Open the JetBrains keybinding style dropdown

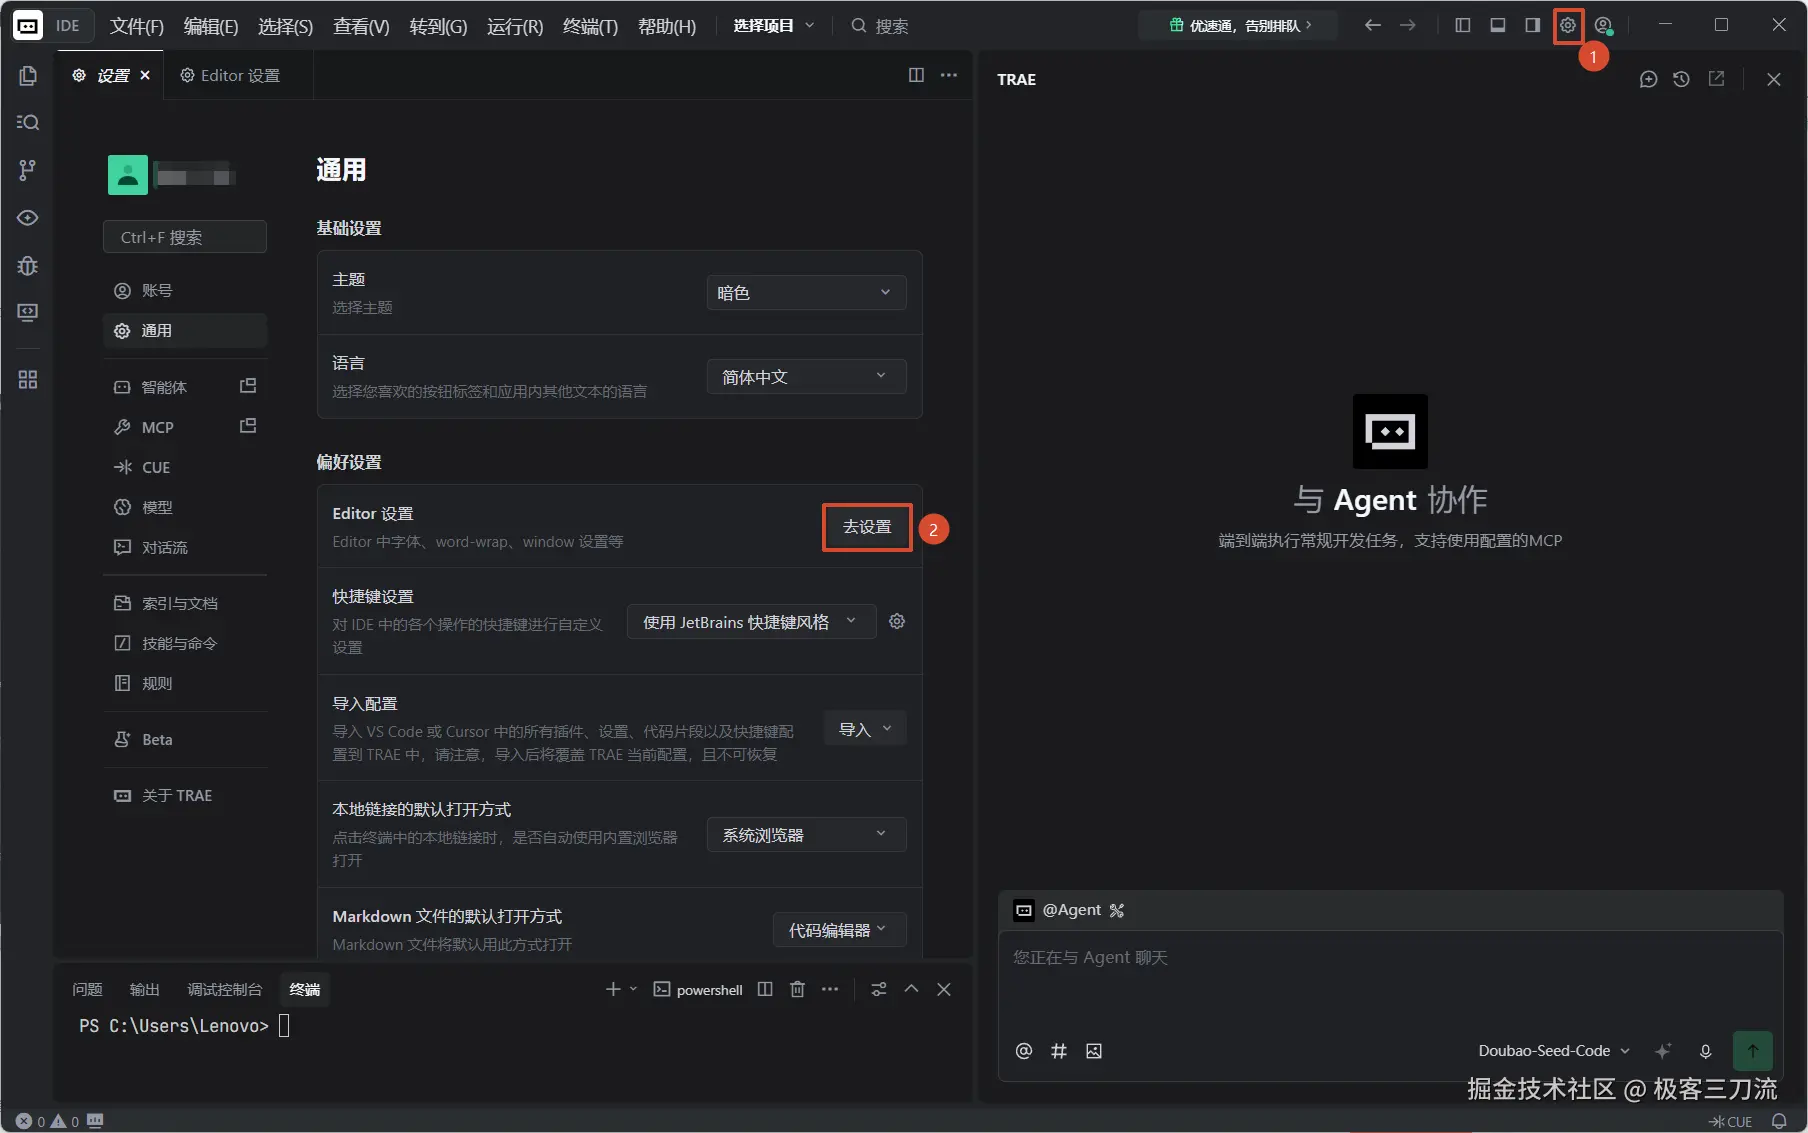[751, 622]
